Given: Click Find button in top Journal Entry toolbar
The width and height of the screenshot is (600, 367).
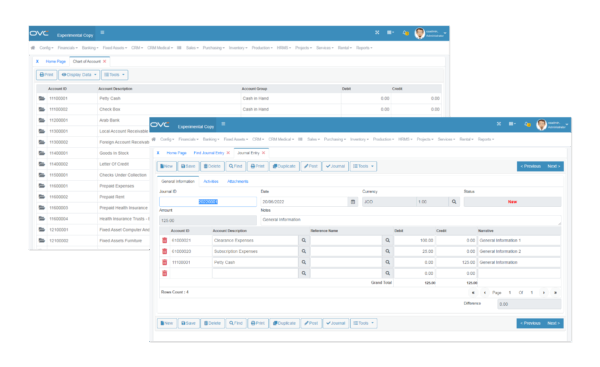Looking at the screenshot, I should coord(236,166).
